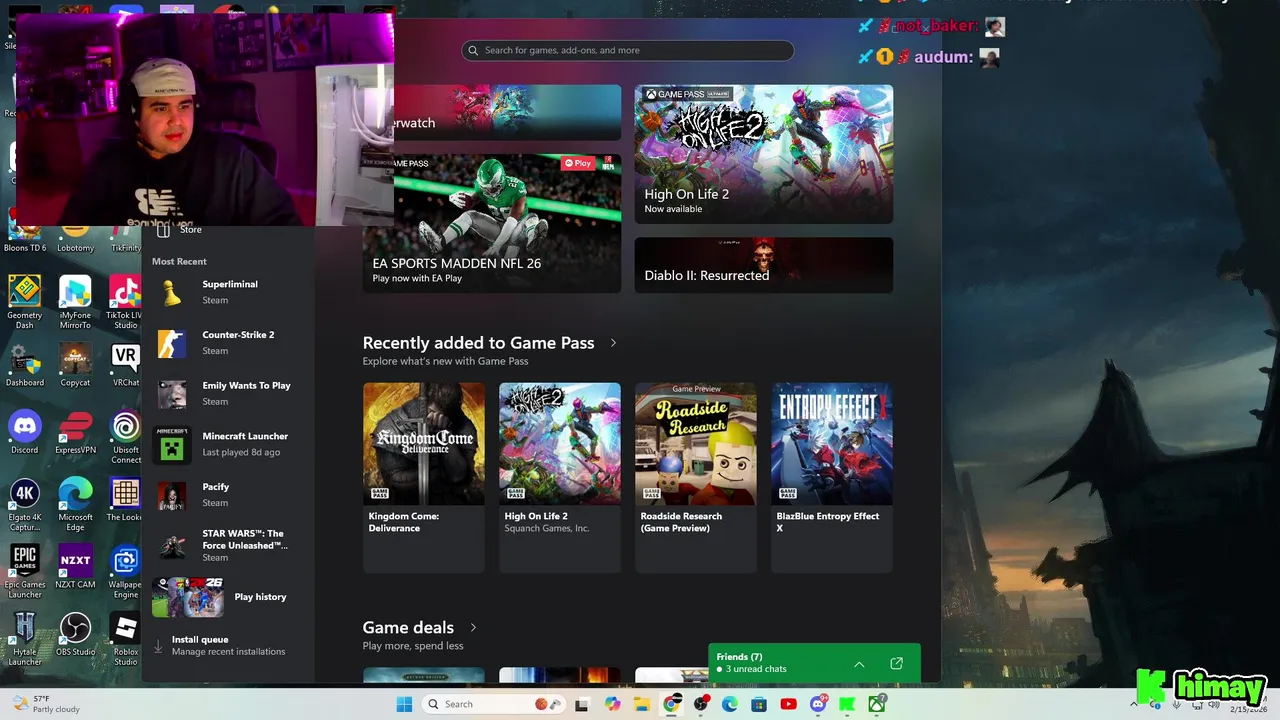Viewport: 1280px width, 720px height.
Task: Expand Recently added to Game Pass chevron
Action: (613, 343)
